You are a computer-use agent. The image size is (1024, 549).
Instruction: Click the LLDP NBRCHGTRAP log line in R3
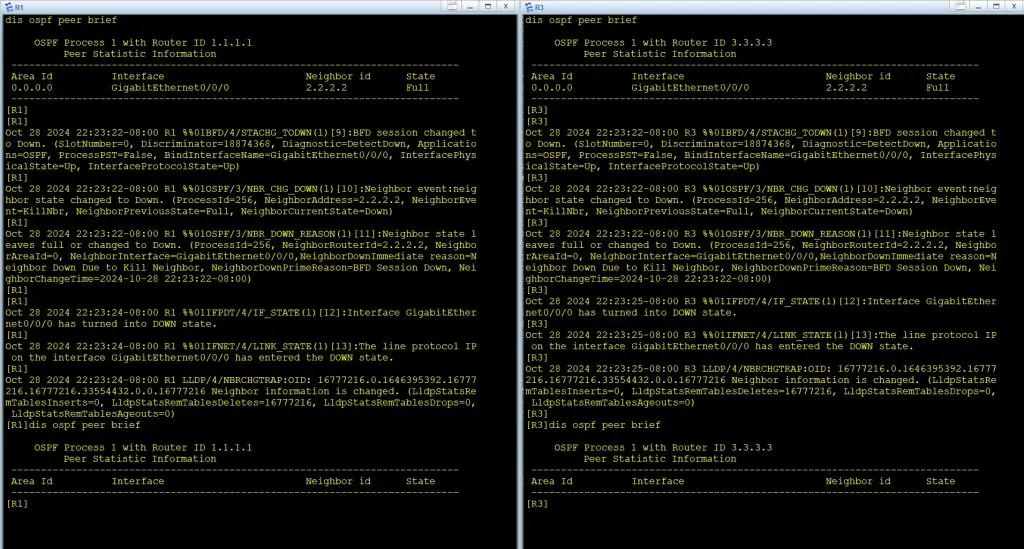(x=760, y=368)
